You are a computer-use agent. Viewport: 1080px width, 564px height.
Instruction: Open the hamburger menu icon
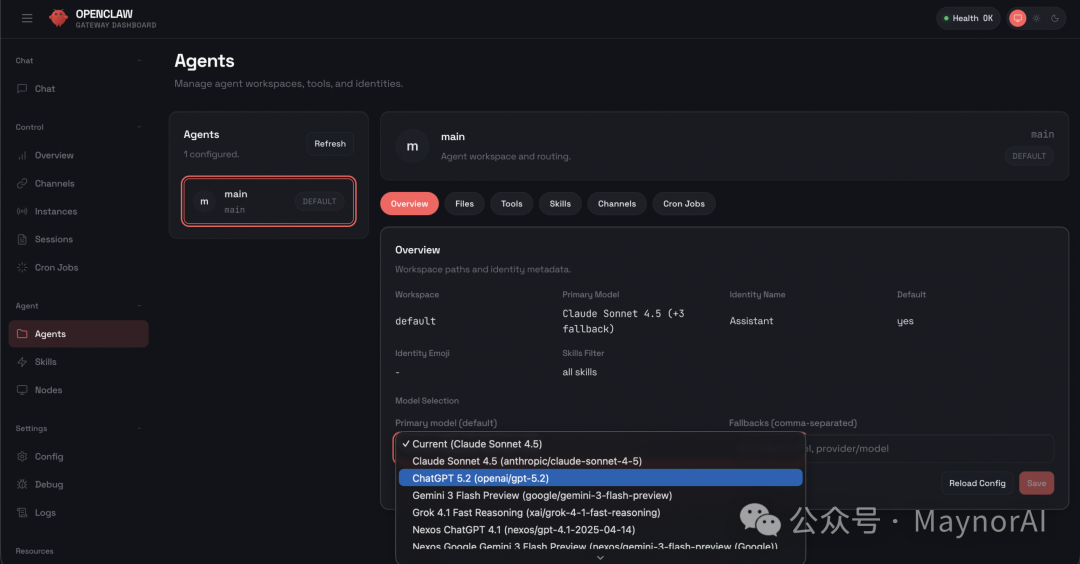click(27, 18)
